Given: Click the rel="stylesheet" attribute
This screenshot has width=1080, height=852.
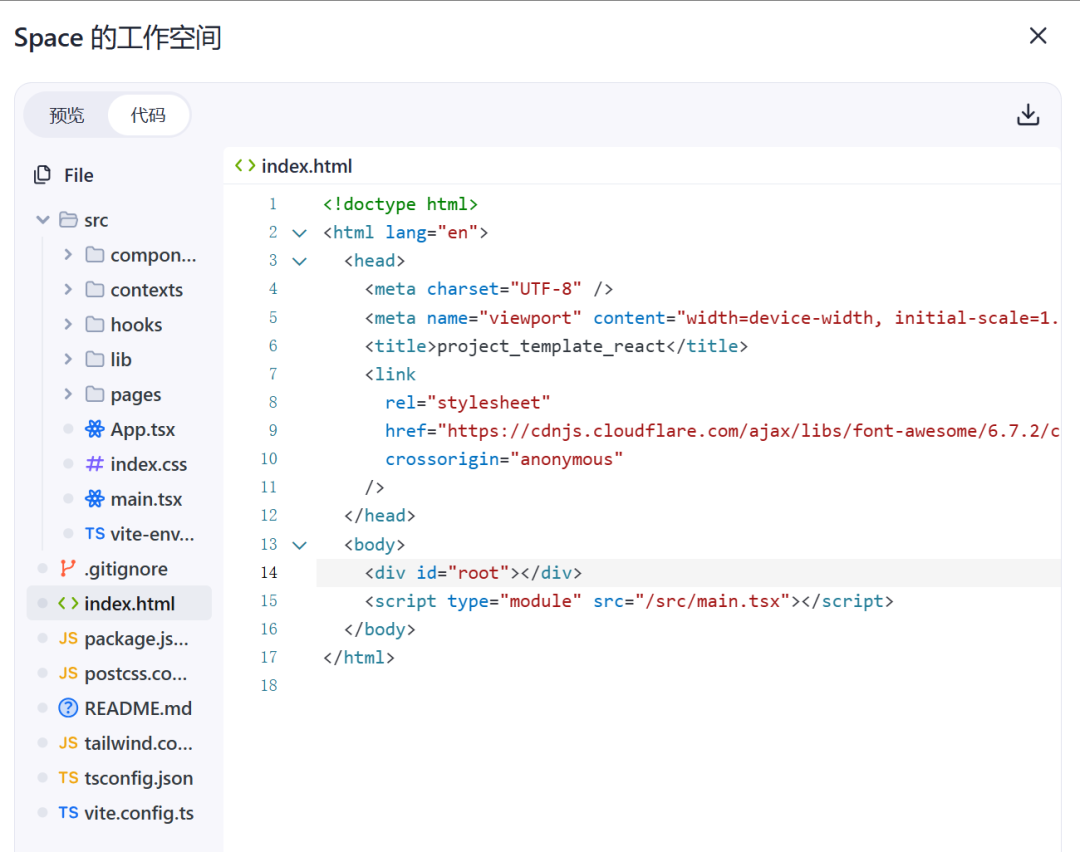Looking at the screenshot, I should (468, 402).
